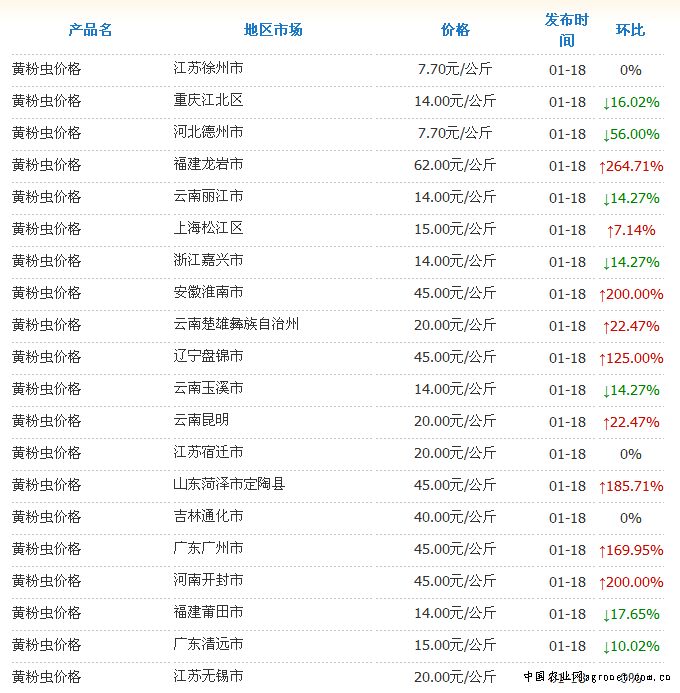Click the 62.00元/公斤 price value
The height and width of the screenshot is (693, 680).
point(455,166)
